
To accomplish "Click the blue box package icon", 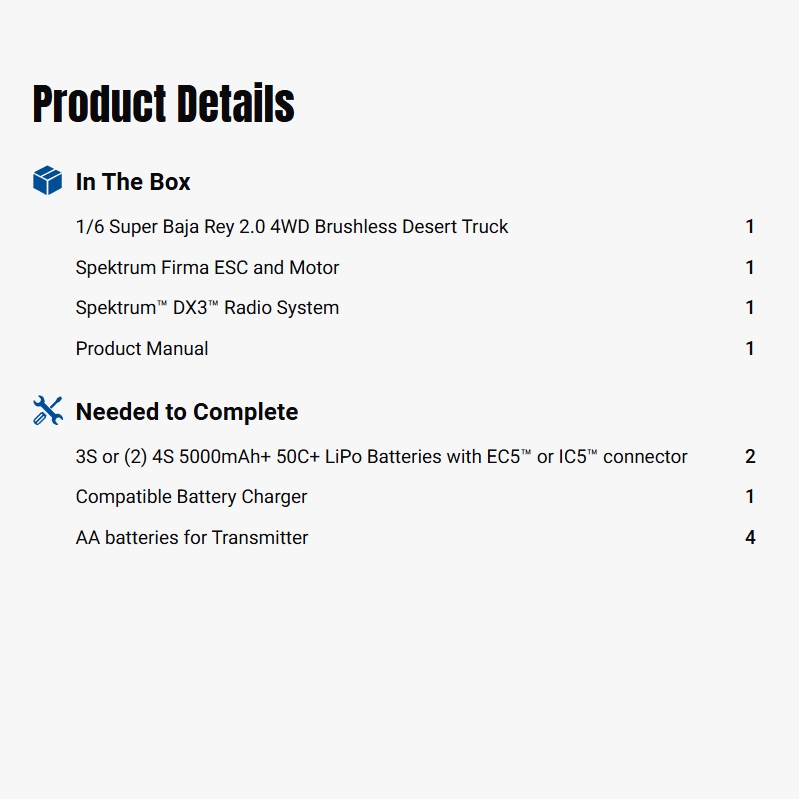I will point(47,181).
